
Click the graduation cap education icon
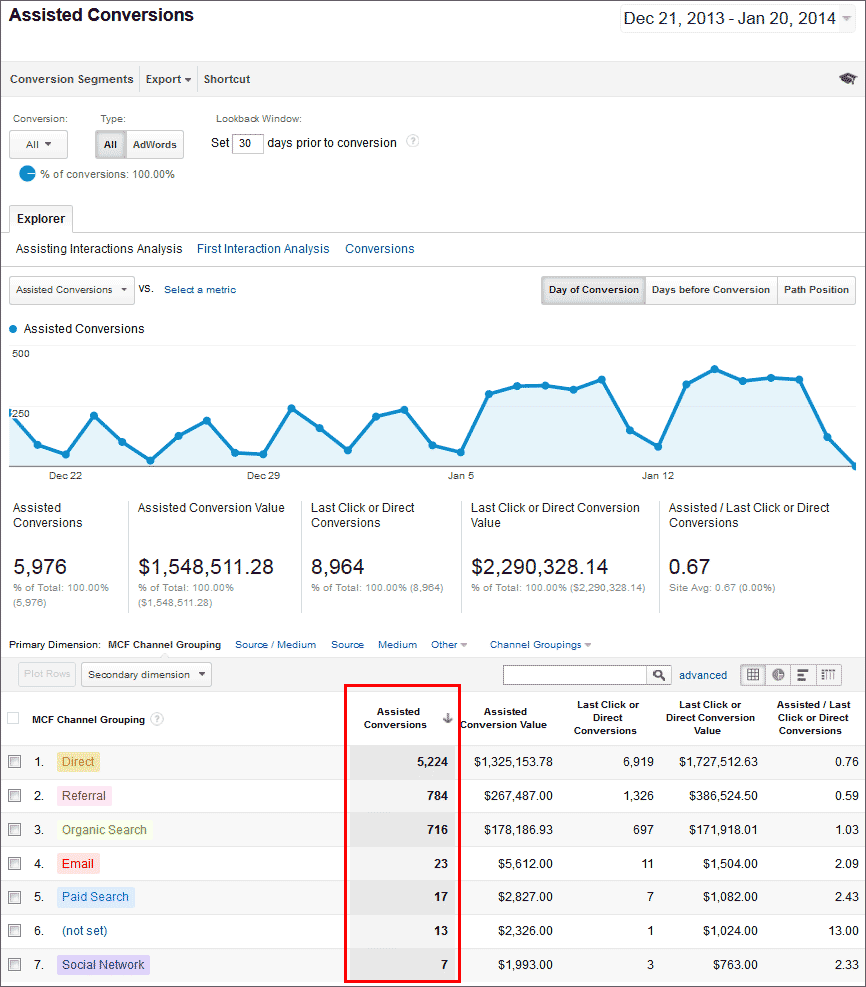pos(847,79)
